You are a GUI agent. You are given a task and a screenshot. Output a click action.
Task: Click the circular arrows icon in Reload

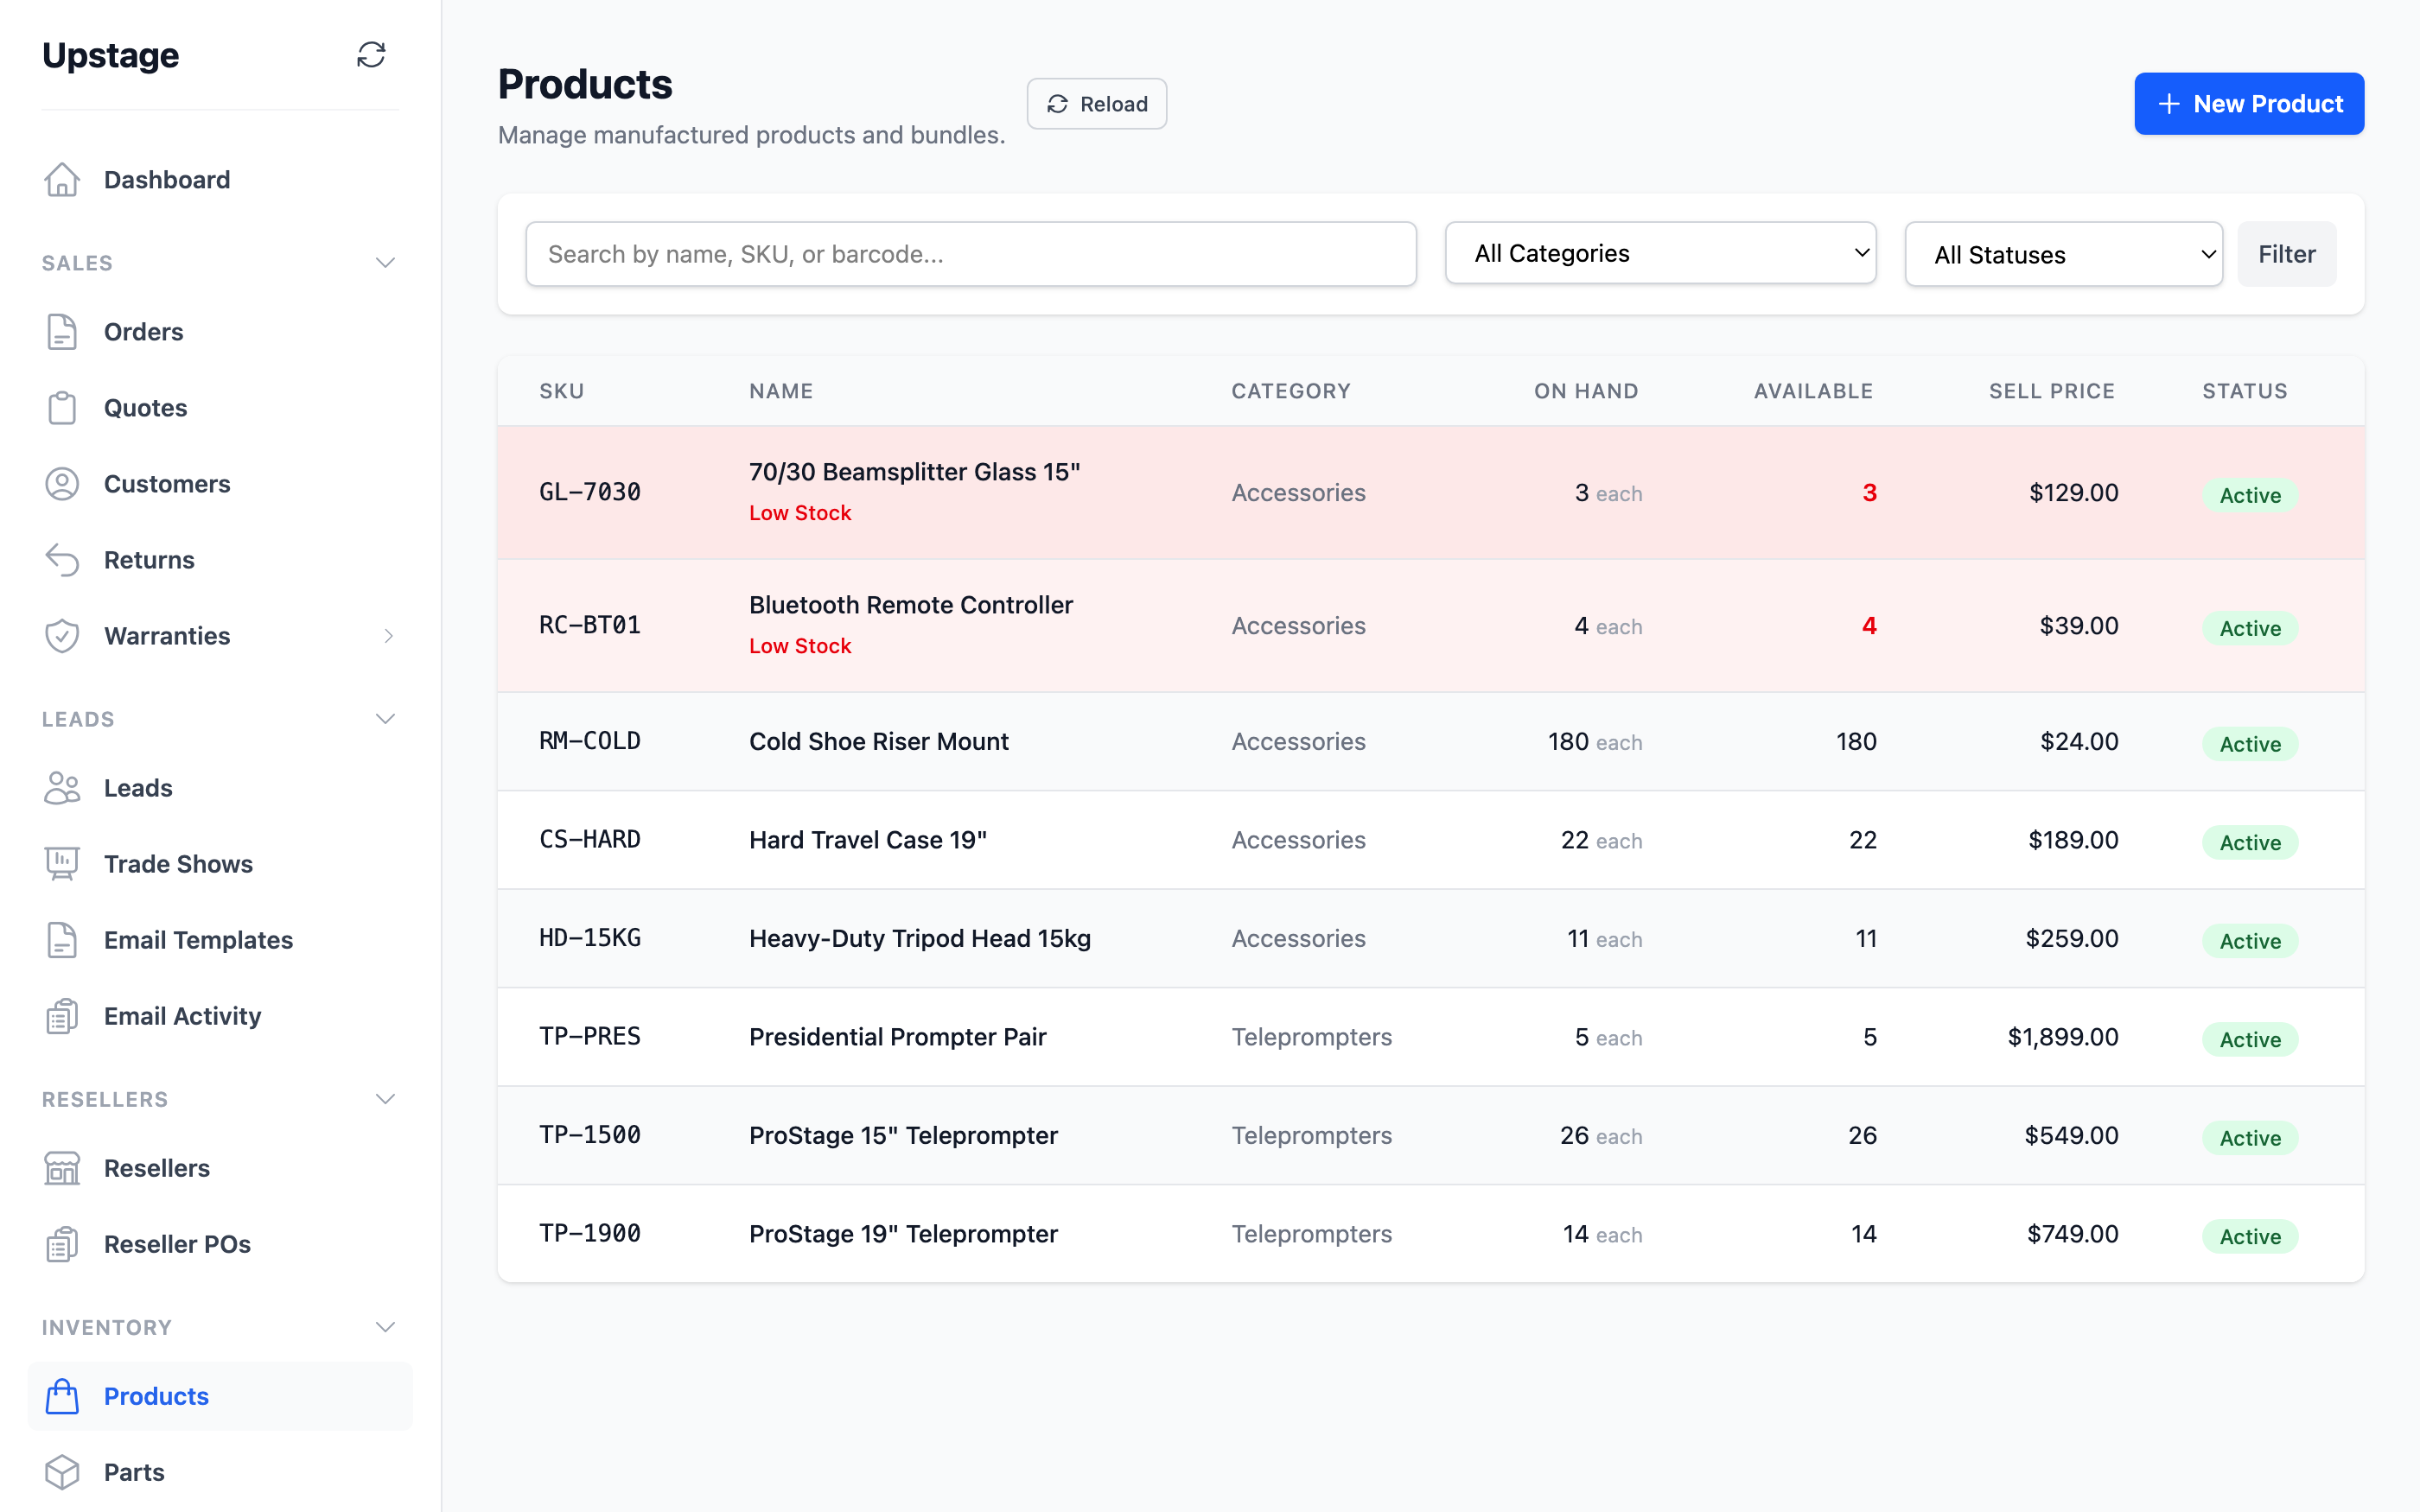tap(1057, 104)
